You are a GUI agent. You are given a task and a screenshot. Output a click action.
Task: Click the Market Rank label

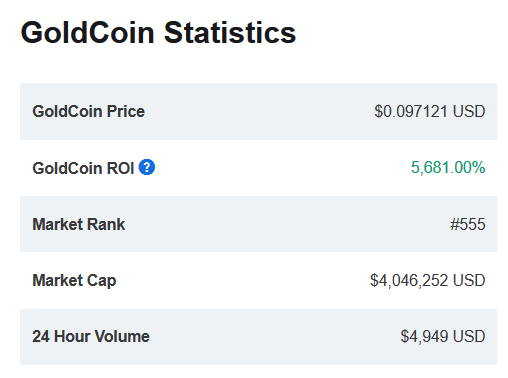point(79,224)
